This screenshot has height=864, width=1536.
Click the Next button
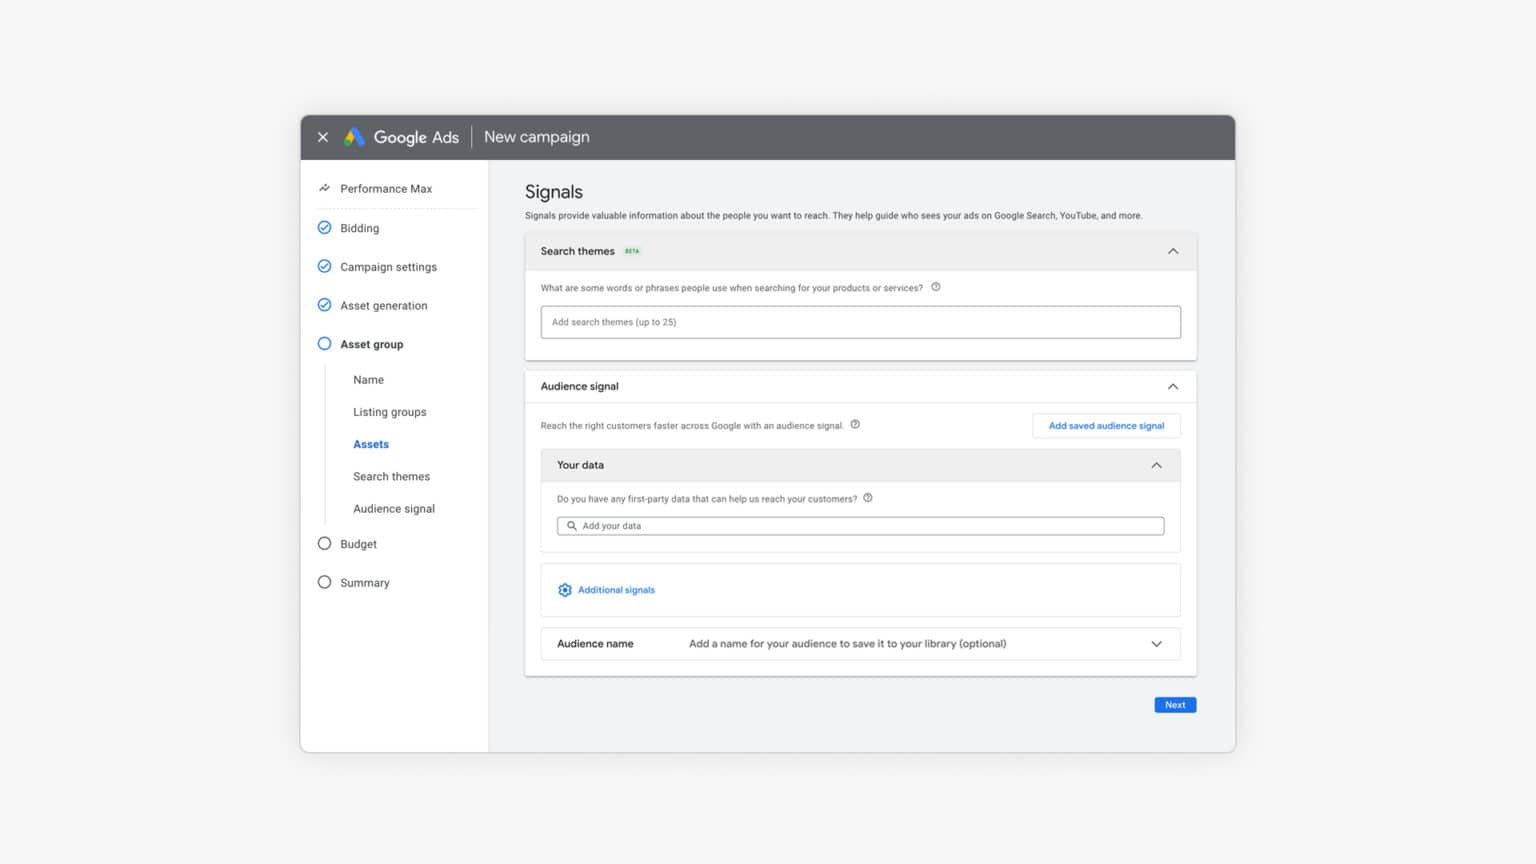[x=1174, y=704]
